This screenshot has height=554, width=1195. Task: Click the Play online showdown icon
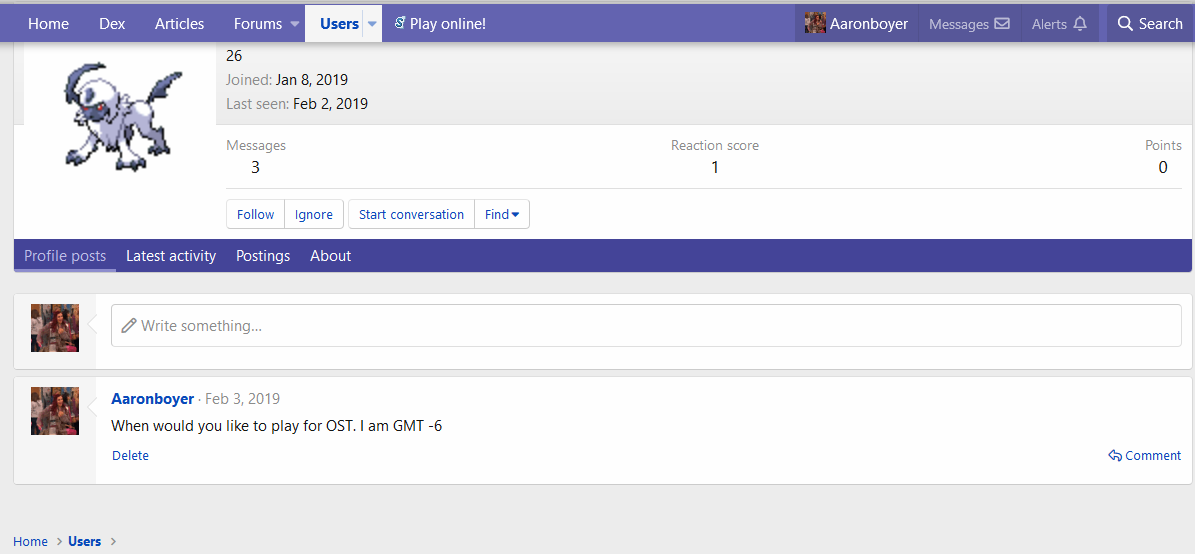click(x=399, y=23)
